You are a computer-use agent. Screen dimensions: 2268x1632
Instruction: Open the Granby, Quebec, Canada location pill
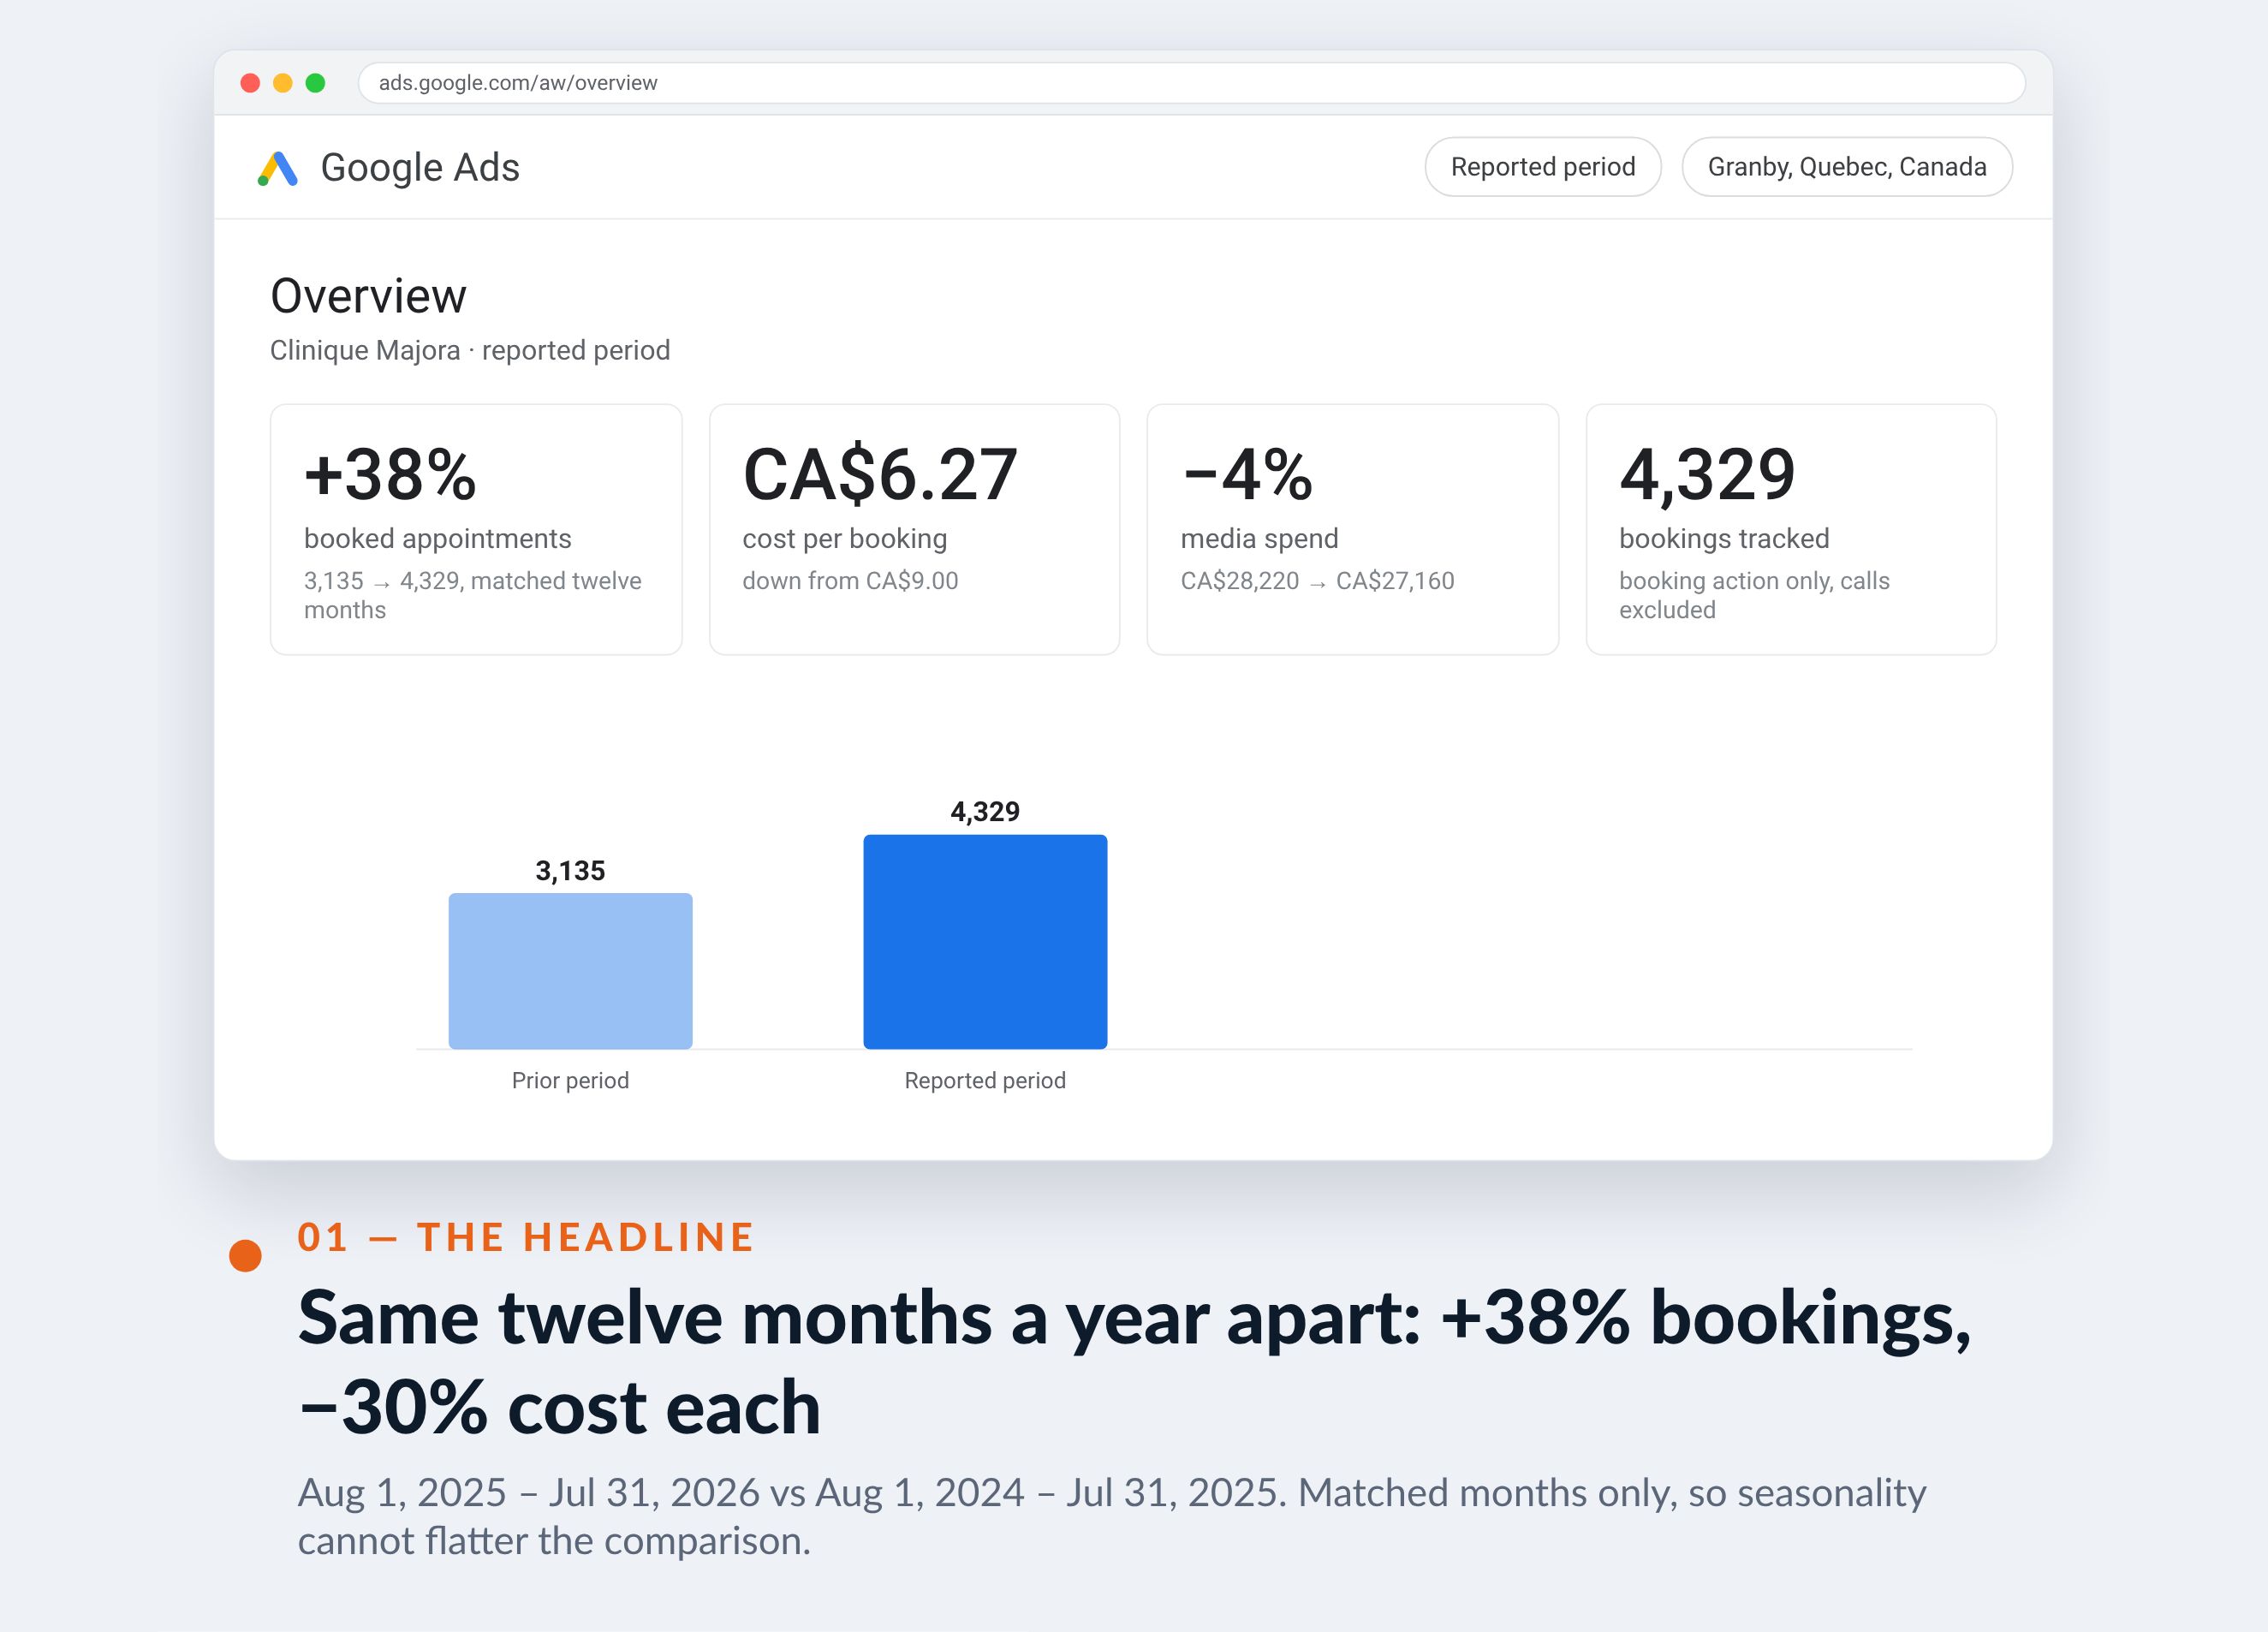[x=1846, y=167]
